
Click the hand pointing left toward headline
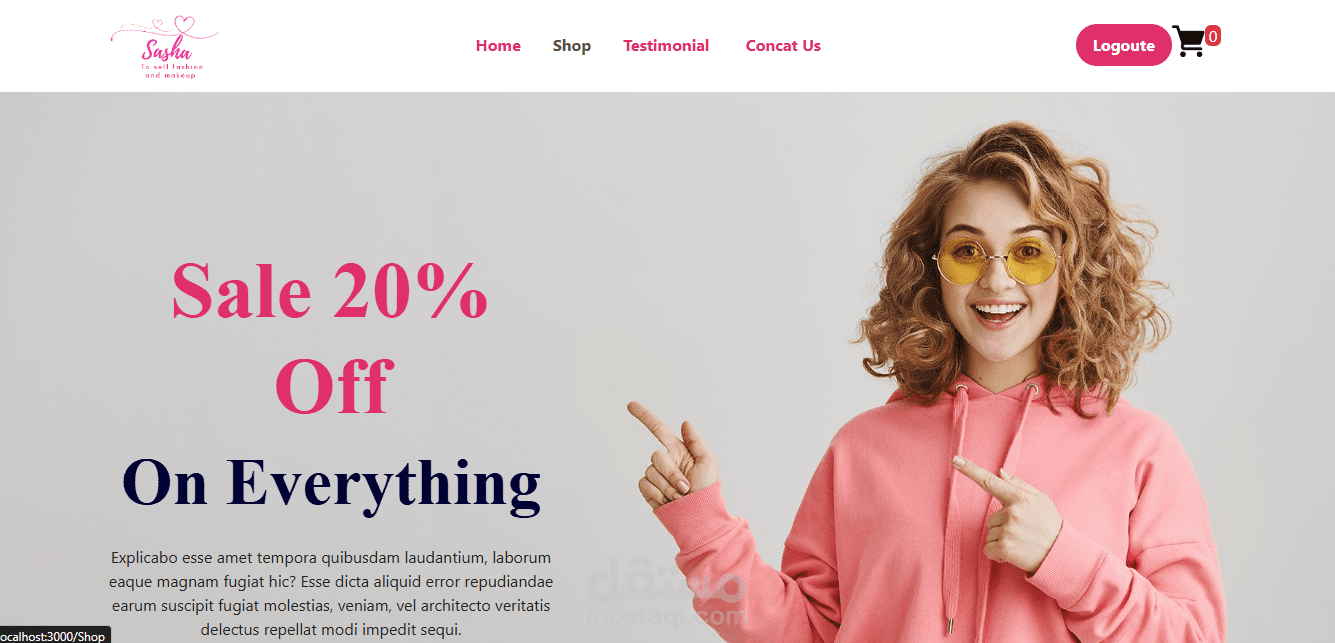point(670,451)
